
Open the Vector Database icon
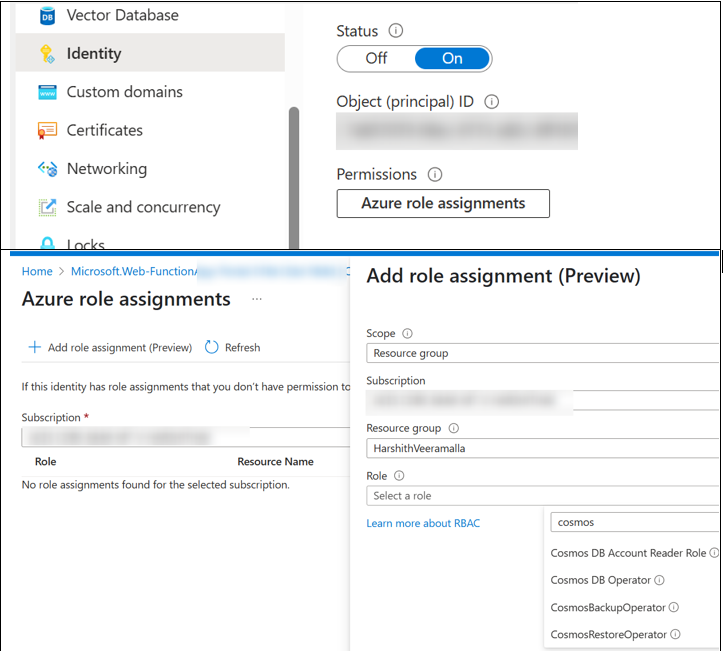tap(47, 16)
